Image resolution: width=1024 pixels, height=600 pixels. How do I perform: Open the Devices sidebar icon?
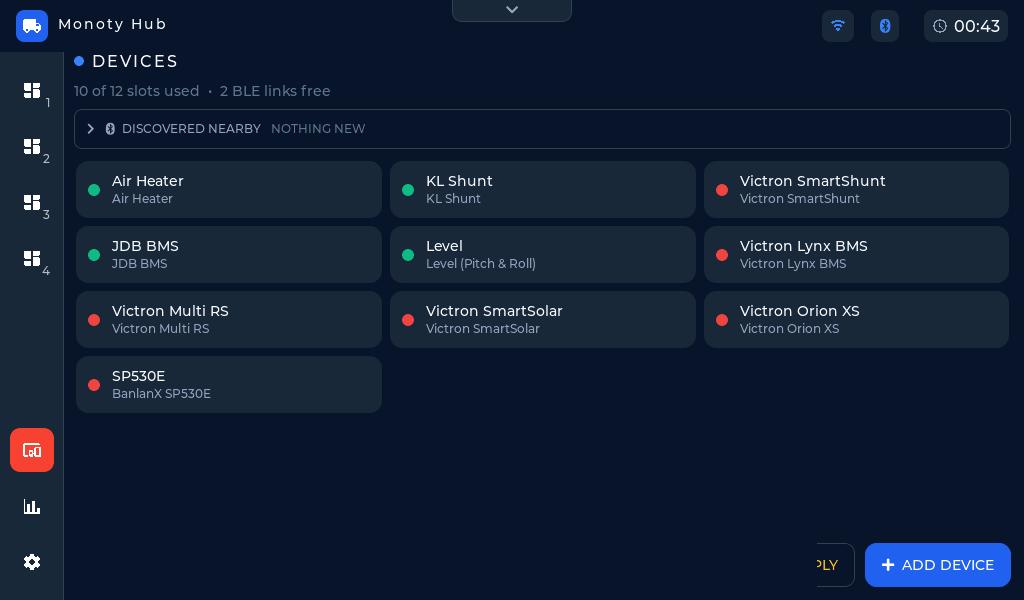pyautogui.click(x=32, y=450)
